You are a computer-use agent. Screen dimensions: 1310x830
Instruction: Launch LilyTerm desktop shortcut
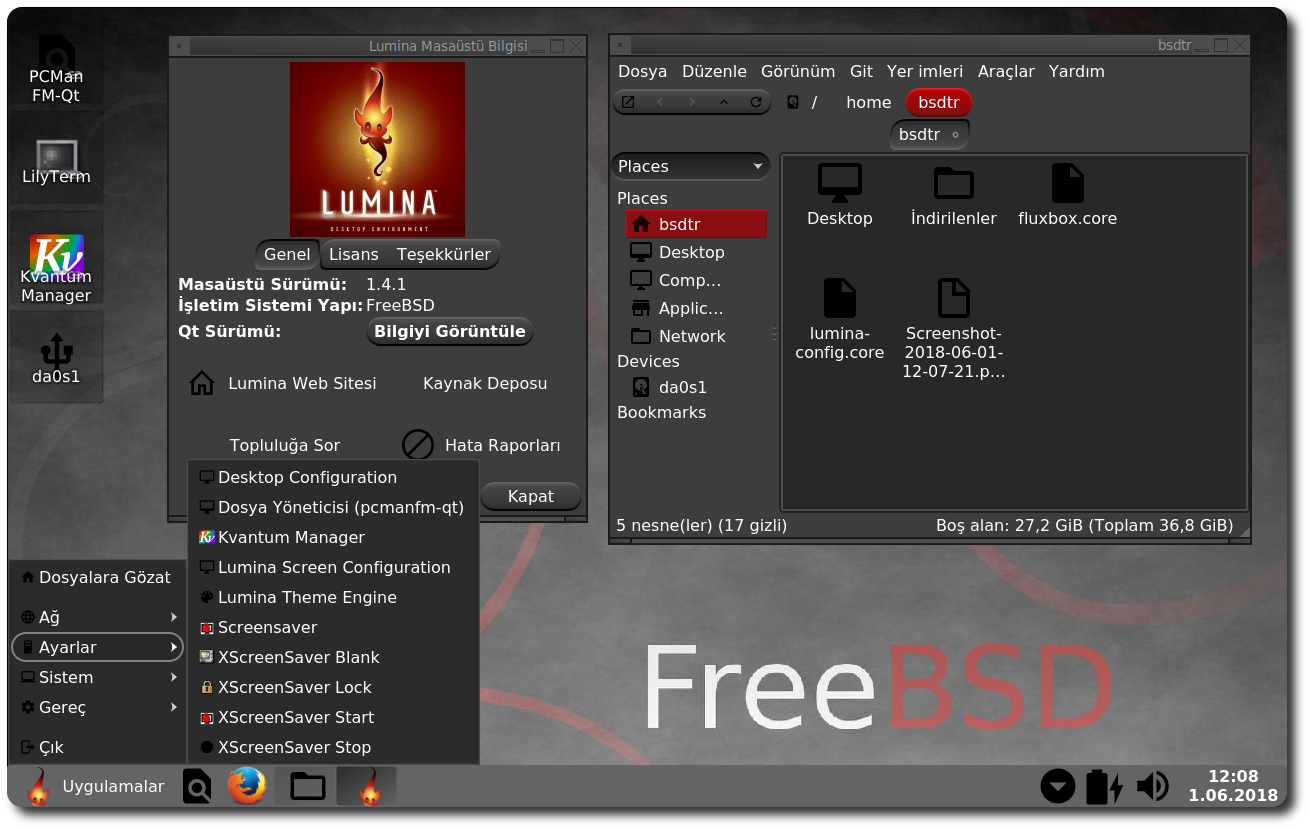click(56, 162)
